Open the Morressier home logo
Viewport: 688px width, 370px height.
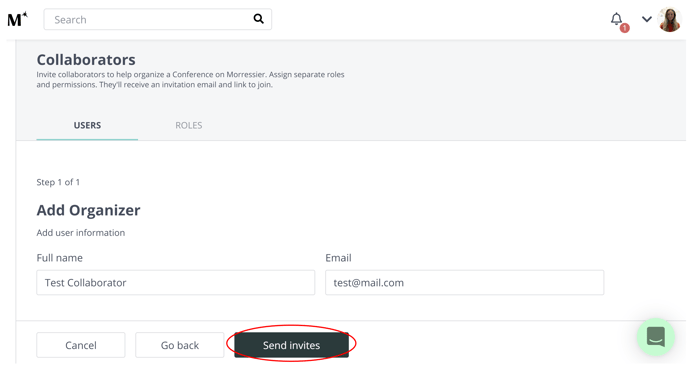17,19
